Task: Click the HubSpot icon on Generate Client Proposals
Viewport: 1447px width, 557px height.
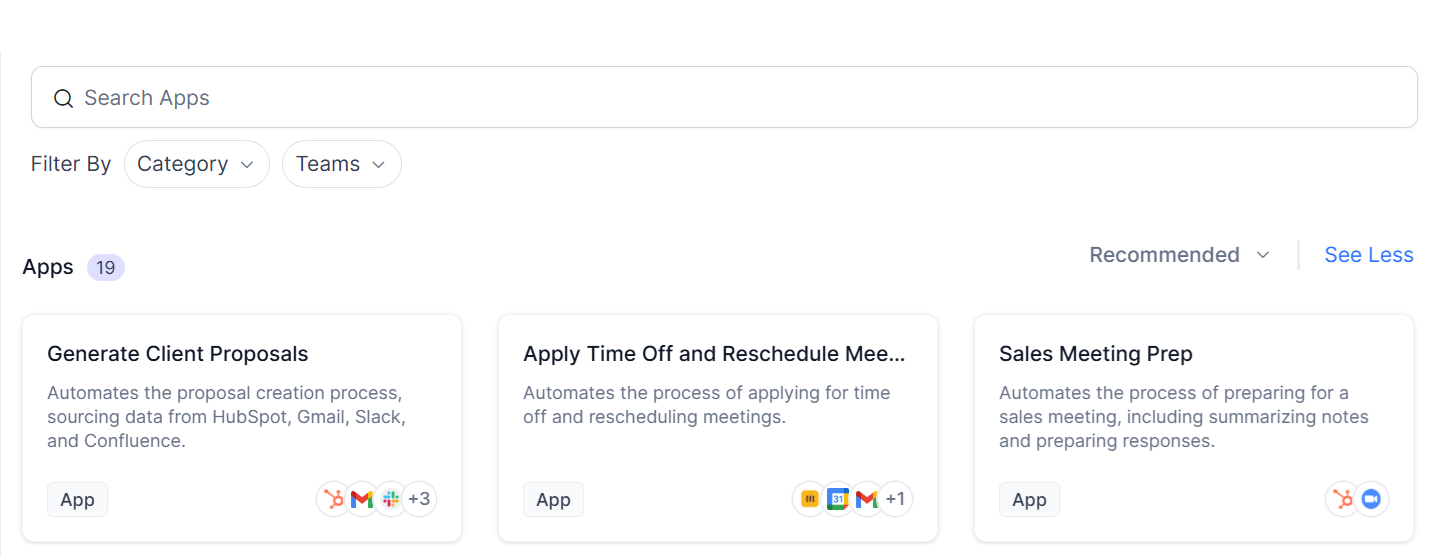Action: (333, 499)
